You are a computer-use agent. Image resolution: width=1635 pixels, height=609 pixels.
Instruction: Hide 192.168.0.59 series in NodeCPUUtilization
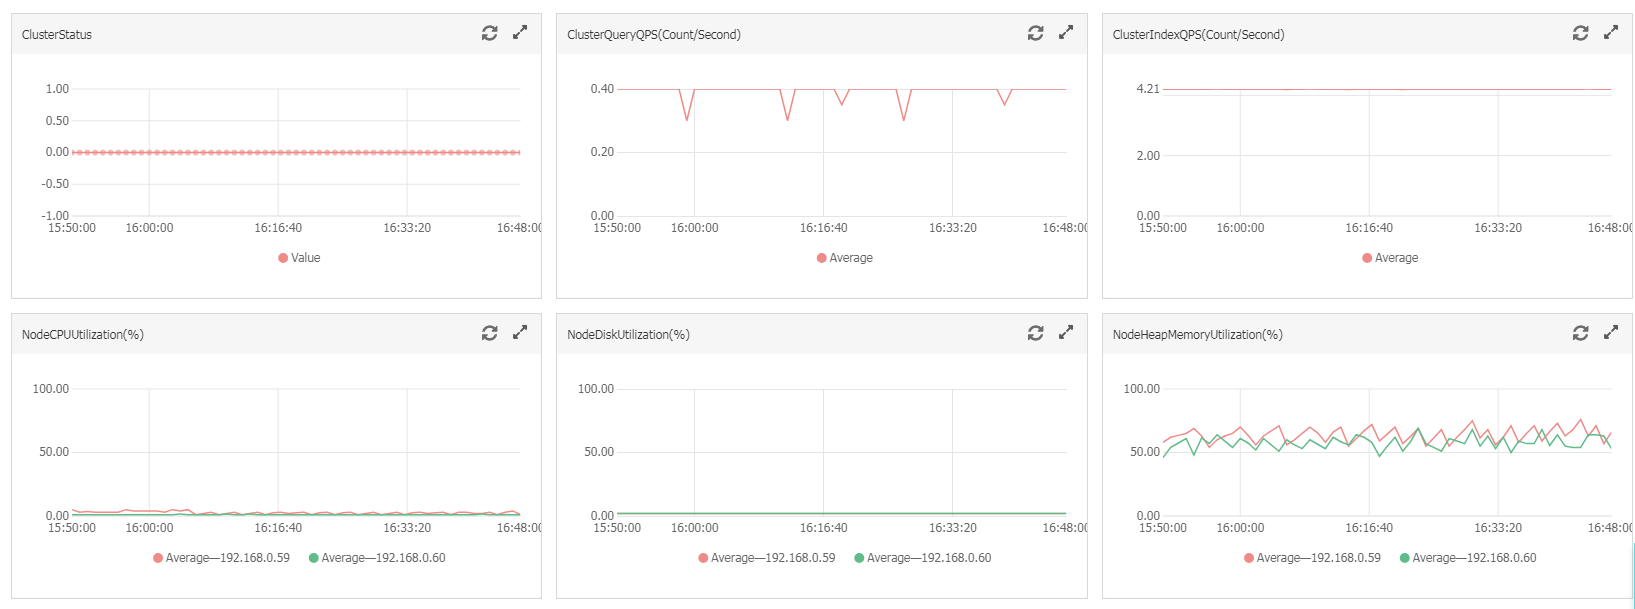[222, 558]
